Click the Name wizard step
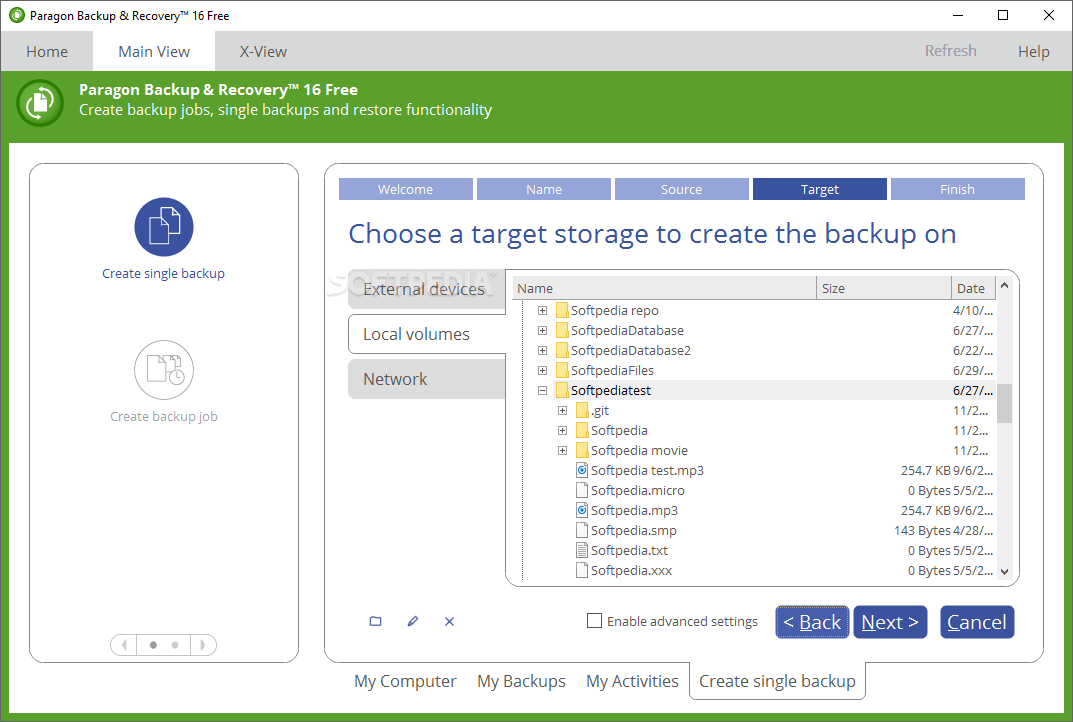1073x722 pixels. (x=544, y=189)
